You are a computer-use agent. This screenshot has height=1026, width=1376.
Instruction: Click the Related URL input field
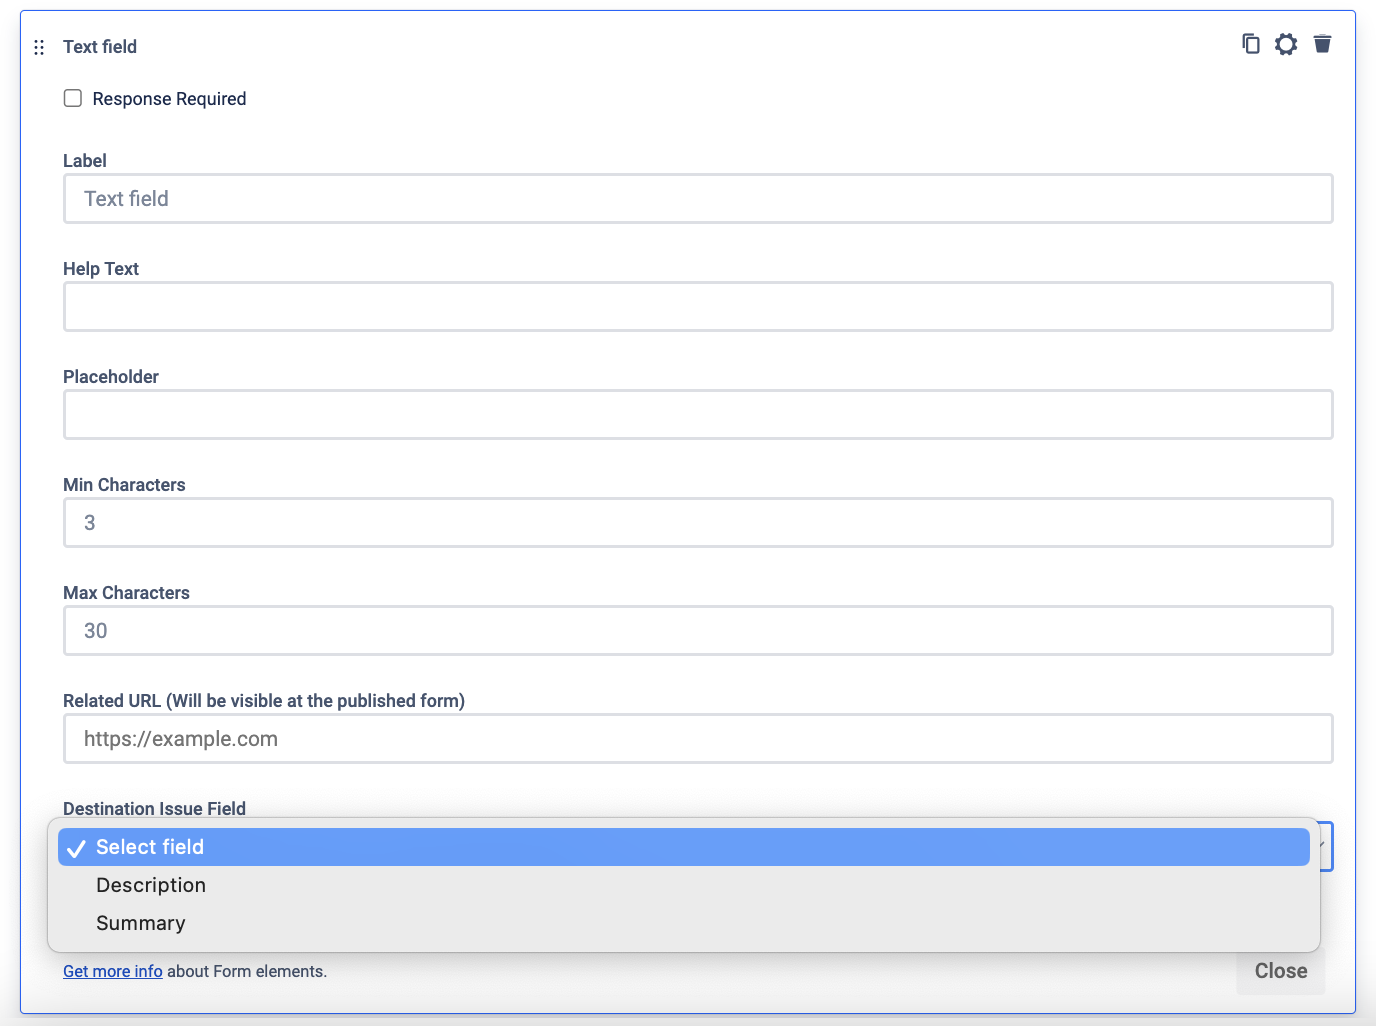click(x=698, y=738)
